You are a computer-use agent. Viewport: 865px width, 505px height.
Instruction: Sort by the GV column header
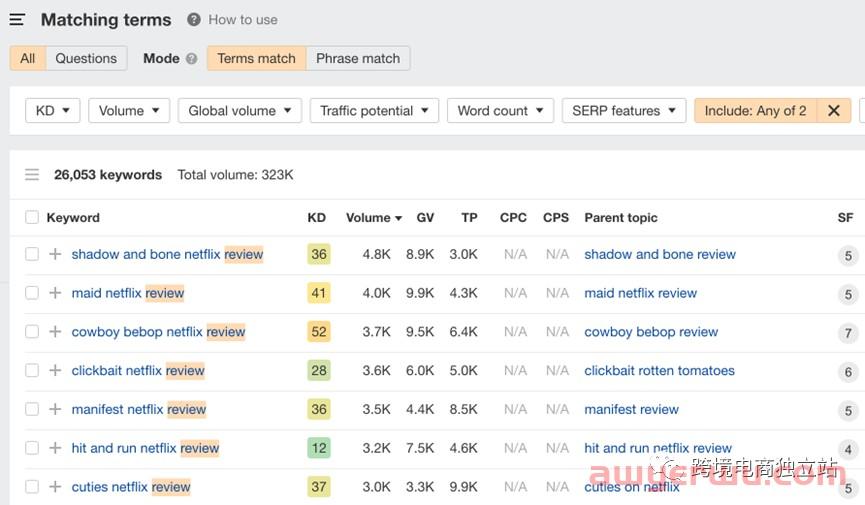point(425,217)
